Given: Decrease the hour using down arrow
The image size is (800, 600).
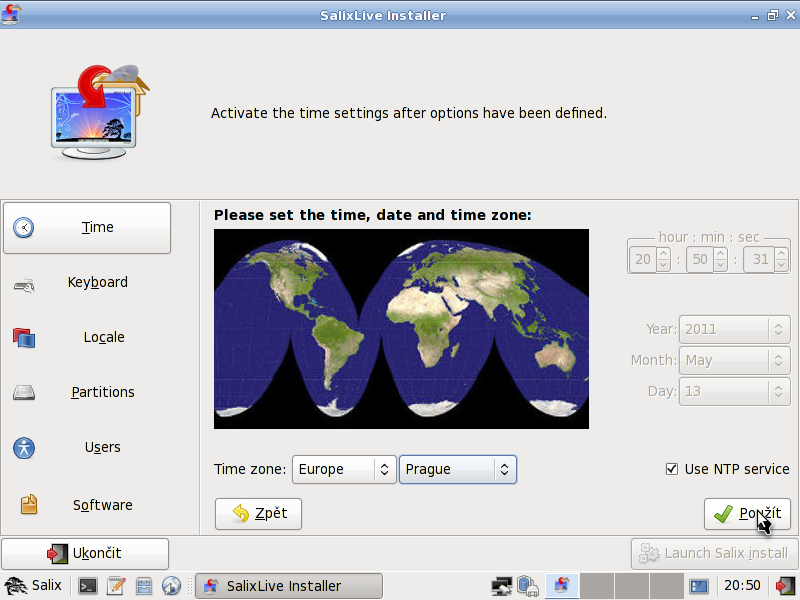Looking at the screenshot, I should coord(663,265).
